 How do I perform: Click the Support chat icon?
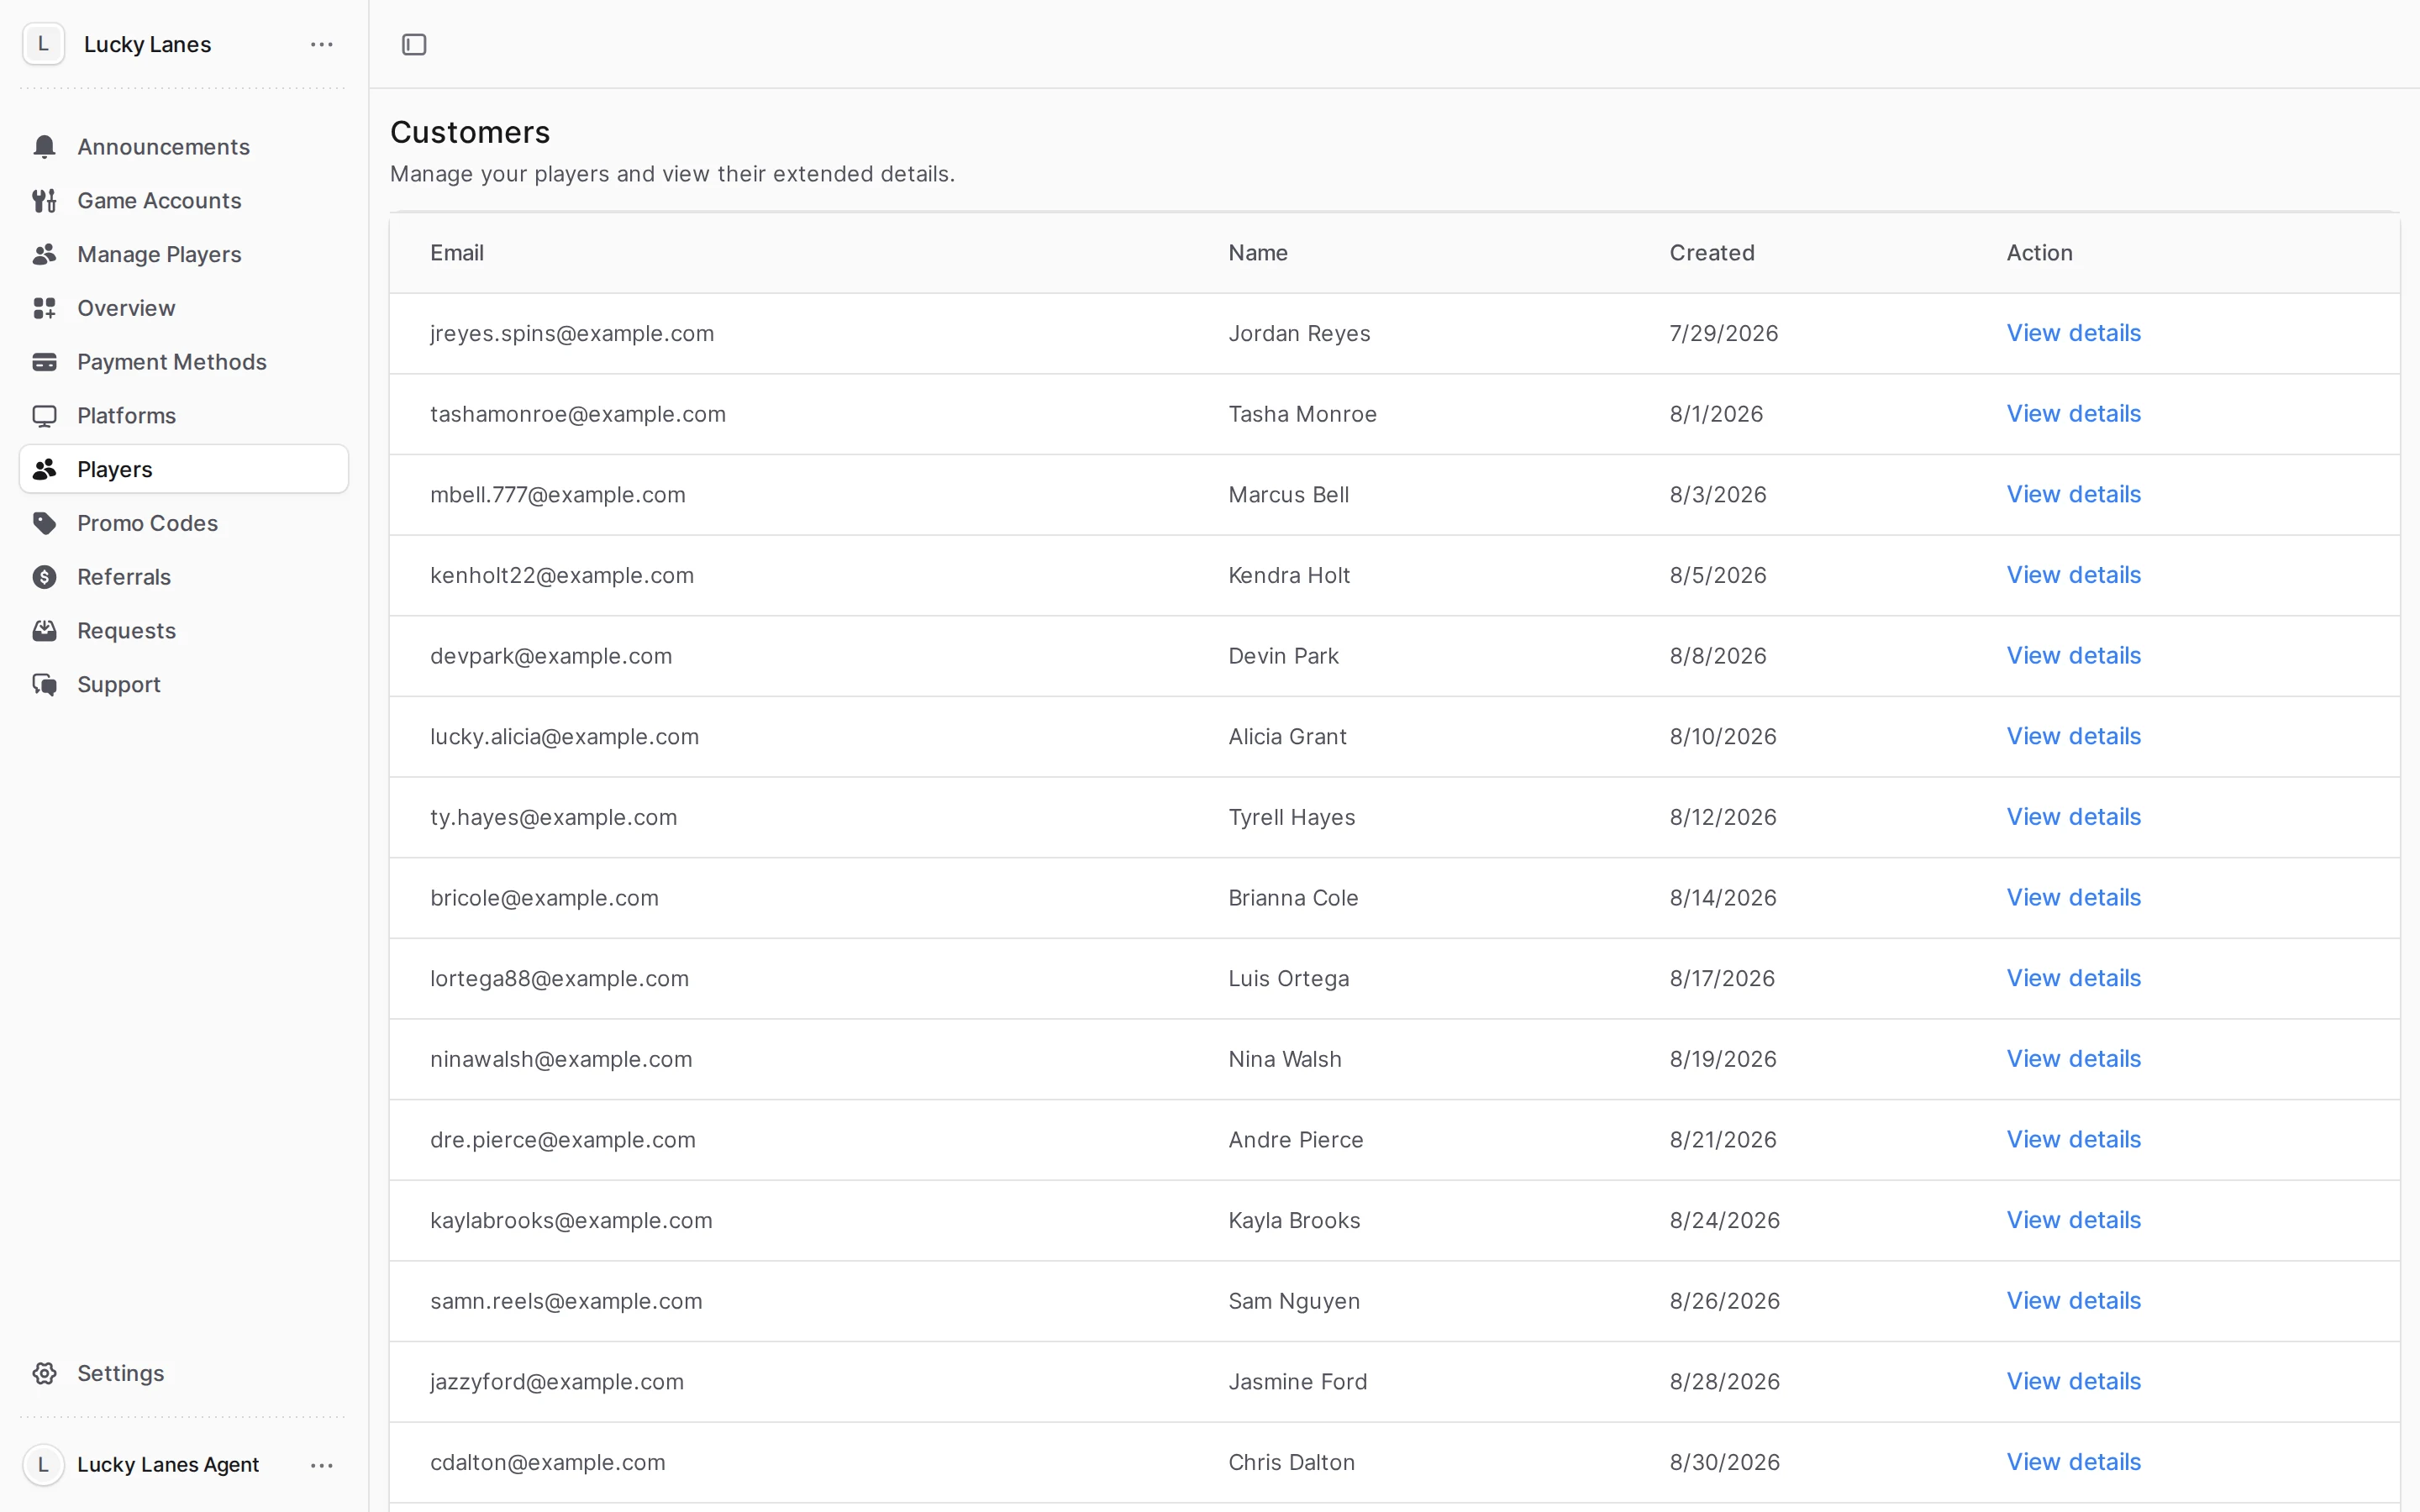point(44,685)
